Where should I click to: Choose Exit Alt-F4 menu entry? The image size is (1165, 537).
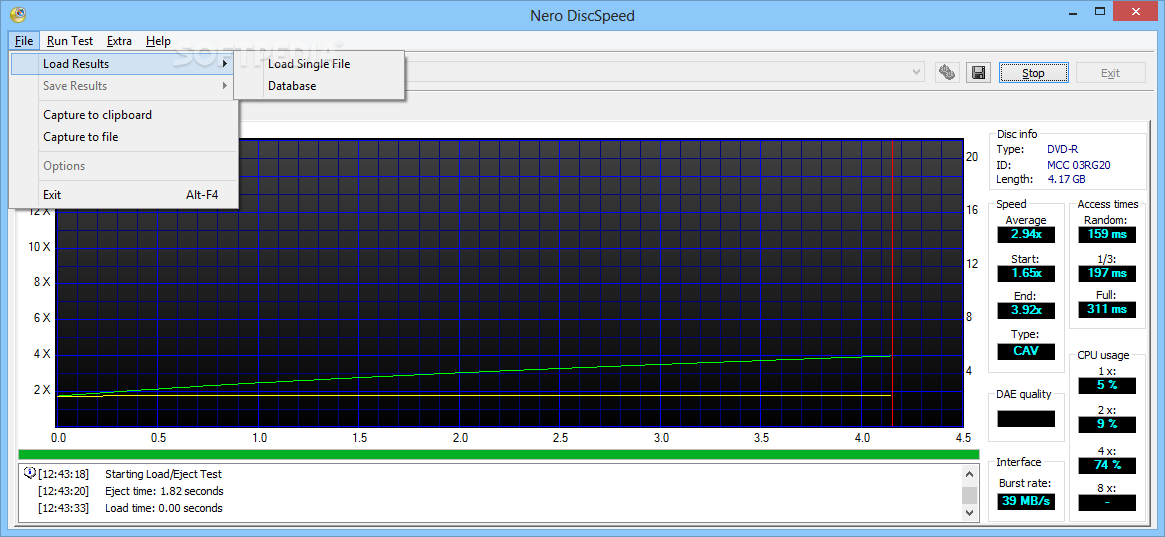tap(123, 195)
